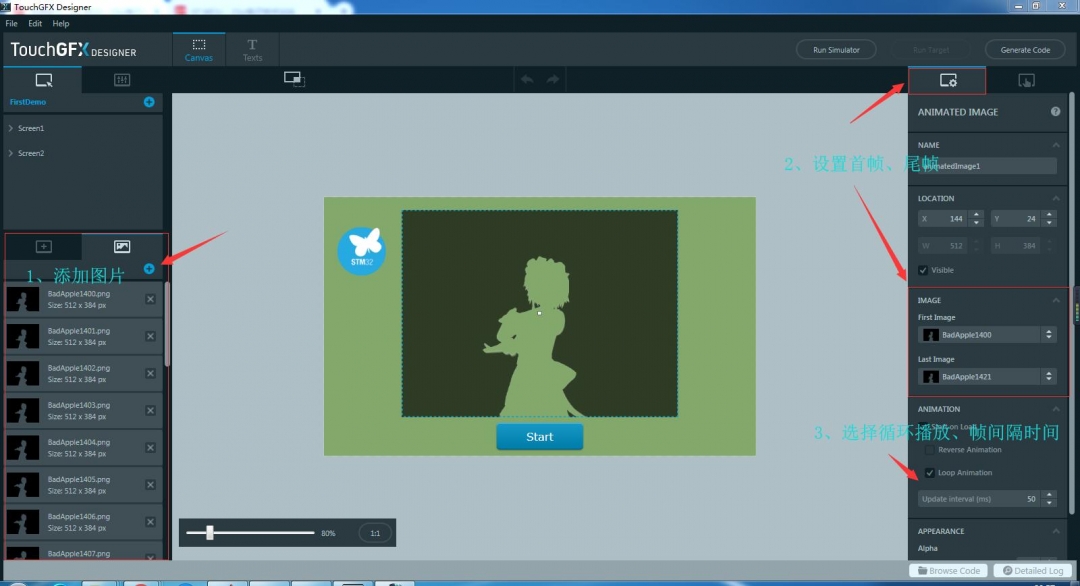Click the add image plus icon

coord(149,269)
